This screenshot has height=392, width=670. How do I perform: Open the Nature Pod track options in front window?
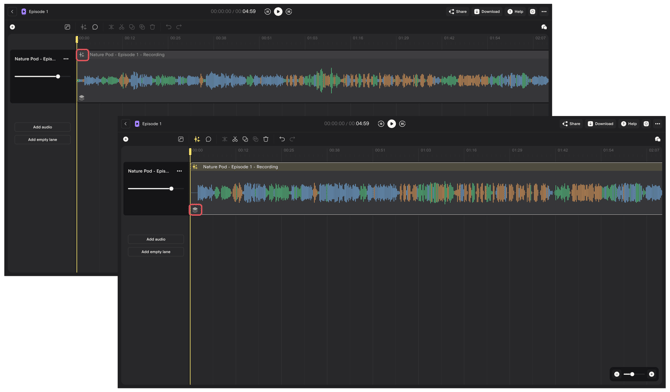pos(179,171)
